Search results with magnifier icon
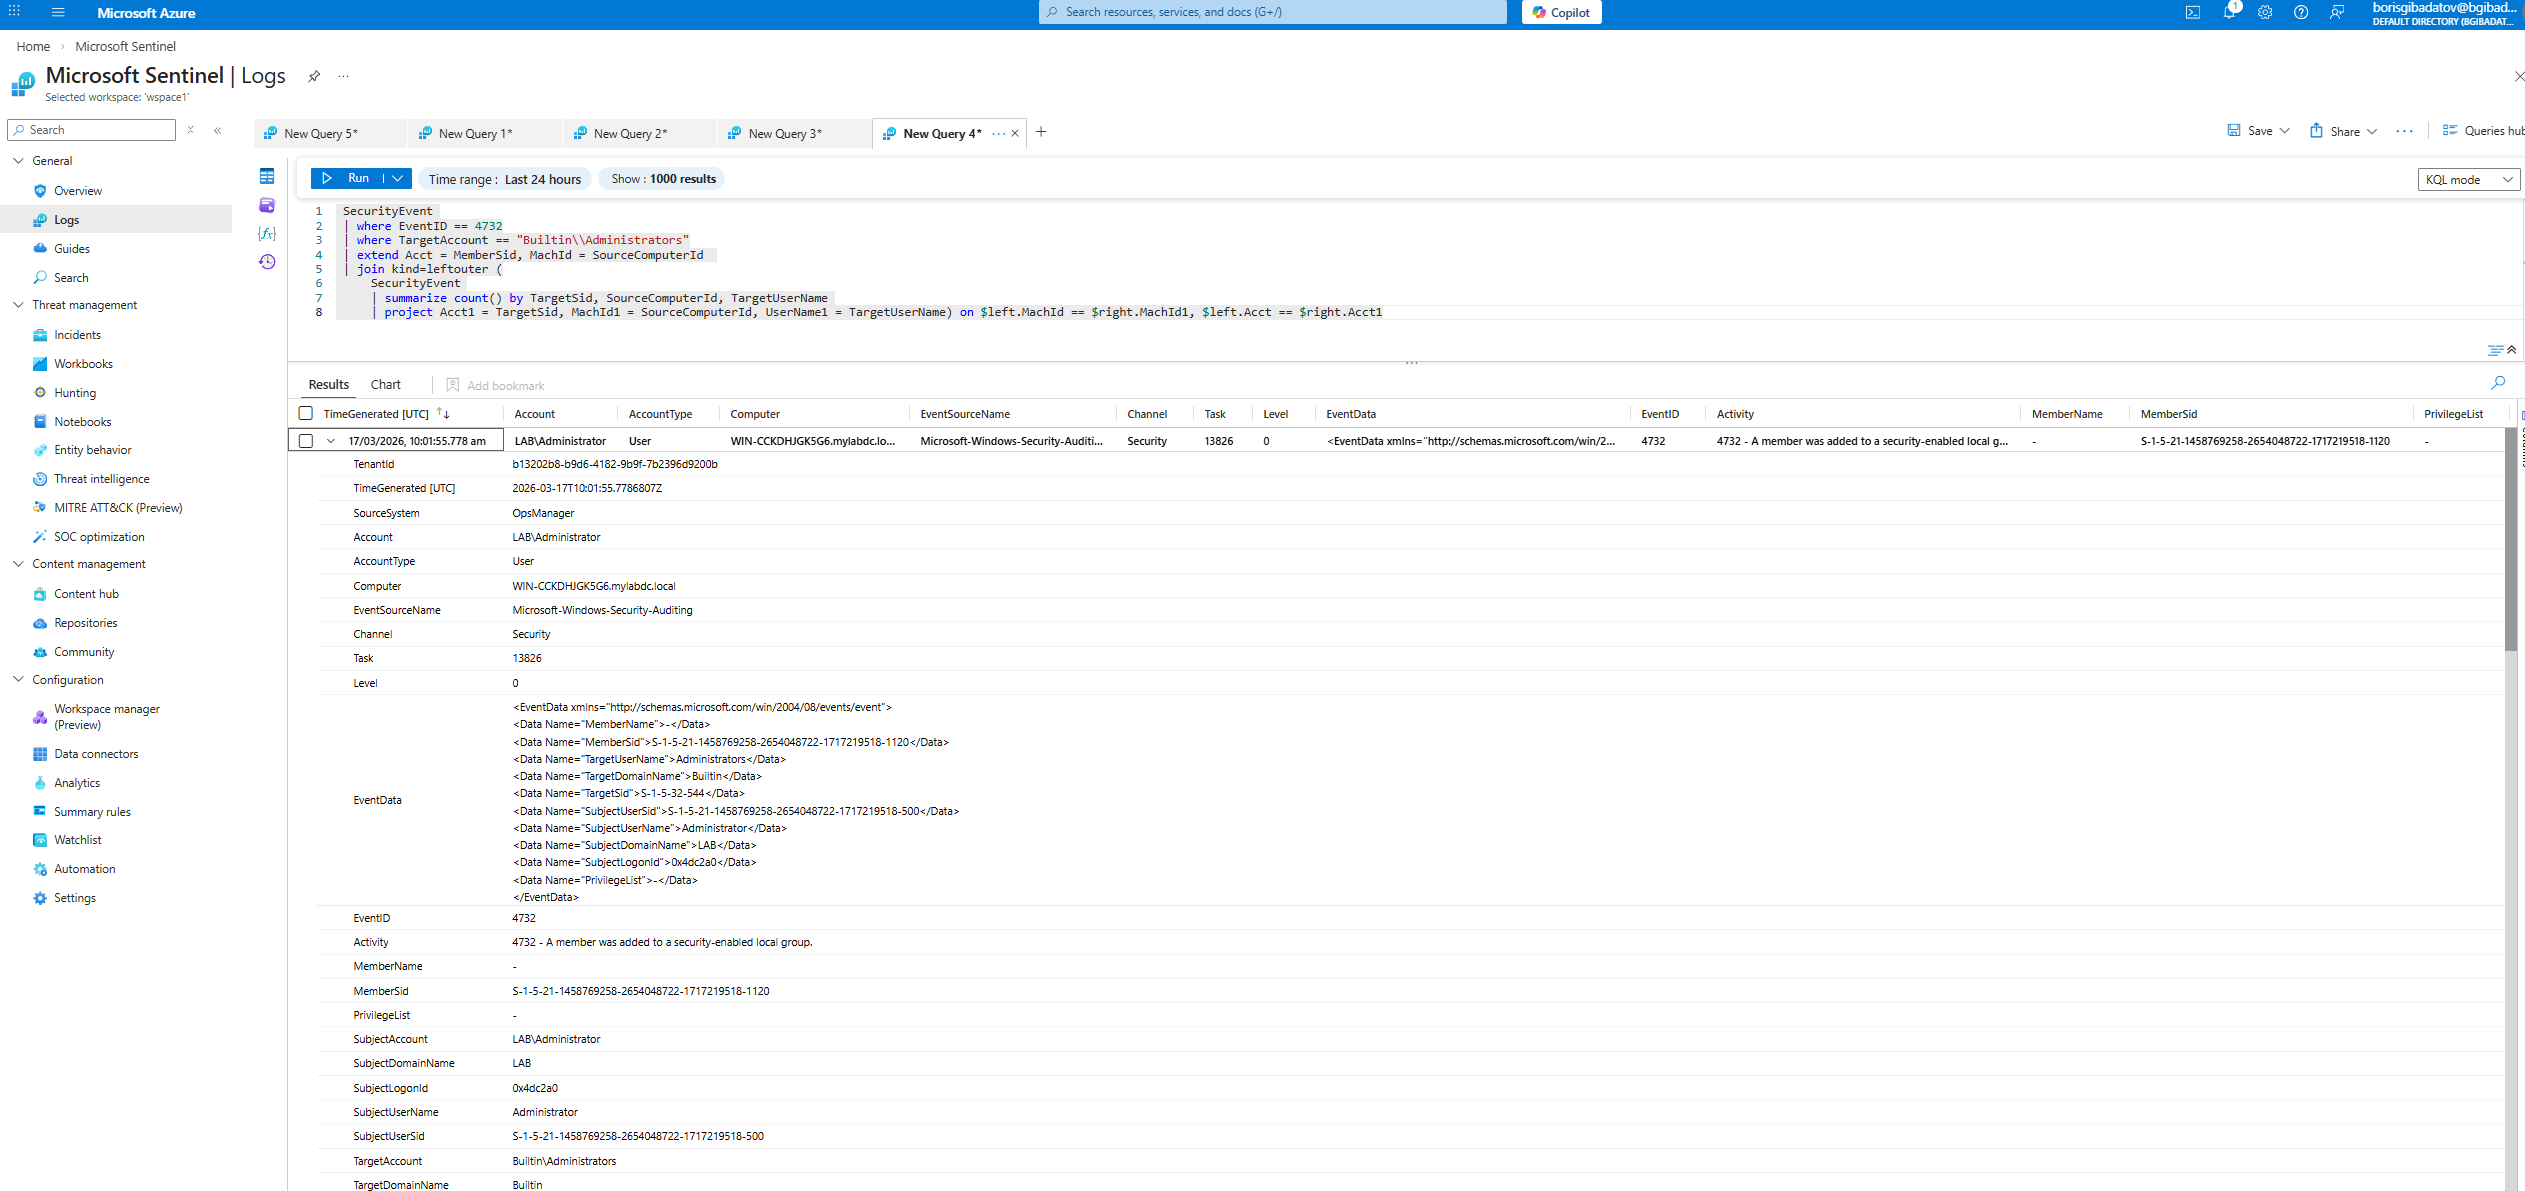 [2497, 383]
